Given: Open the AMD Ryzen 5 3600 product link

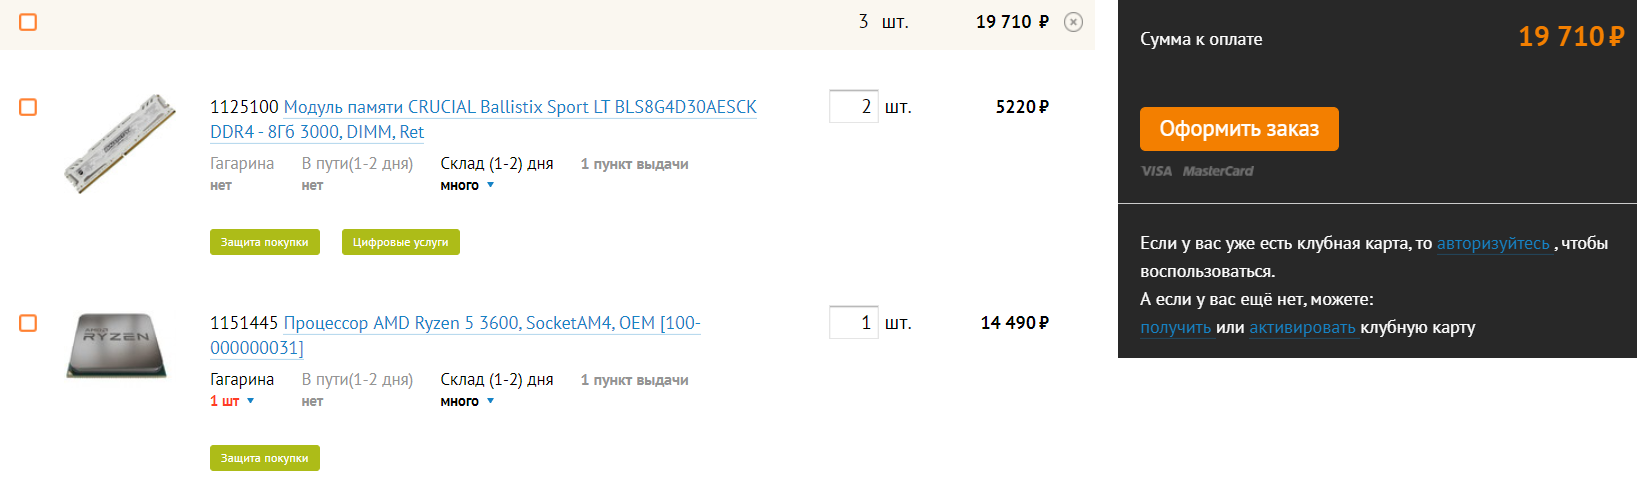Looking at the screenshot, I should coord(491,323).
